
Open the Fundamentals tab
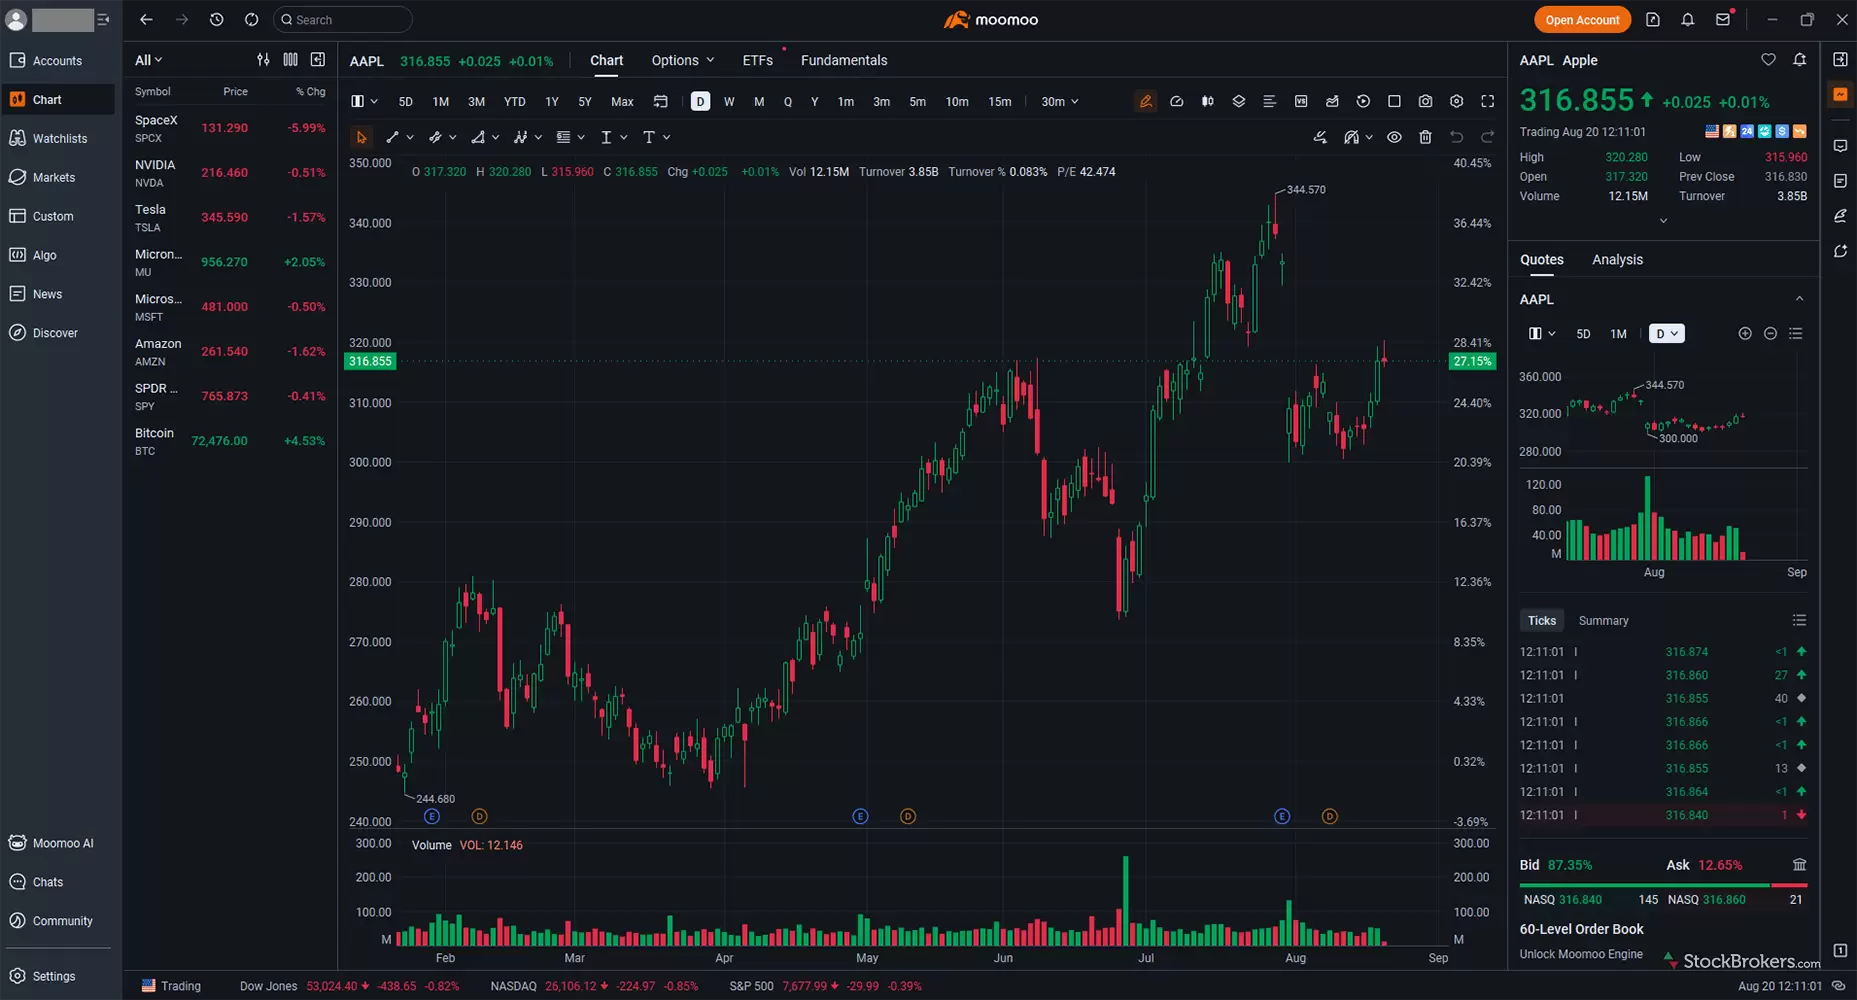pos(844,60)
